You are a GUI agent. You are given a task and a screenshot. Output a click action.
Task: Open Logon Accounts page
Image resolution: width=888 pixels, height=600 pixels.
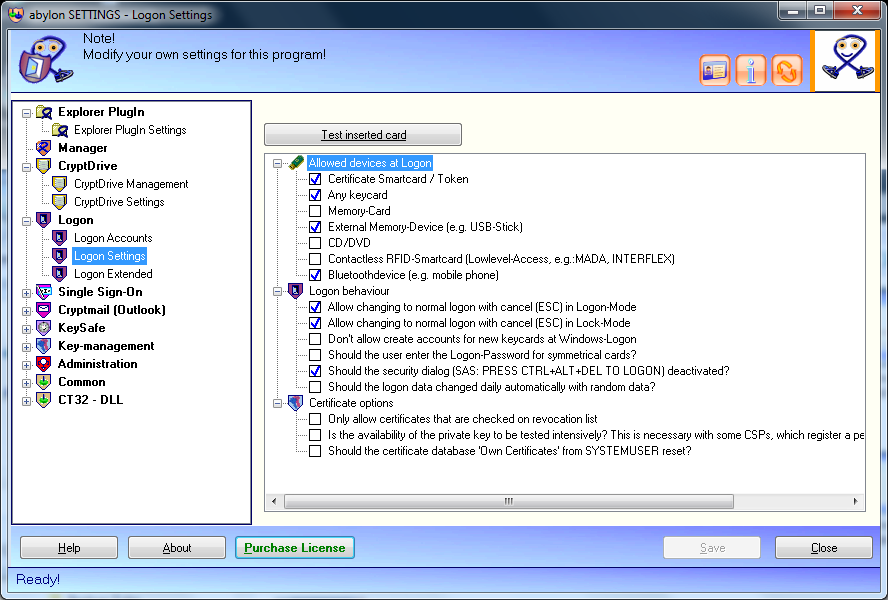pyautogui.click(x=113, y=238)
